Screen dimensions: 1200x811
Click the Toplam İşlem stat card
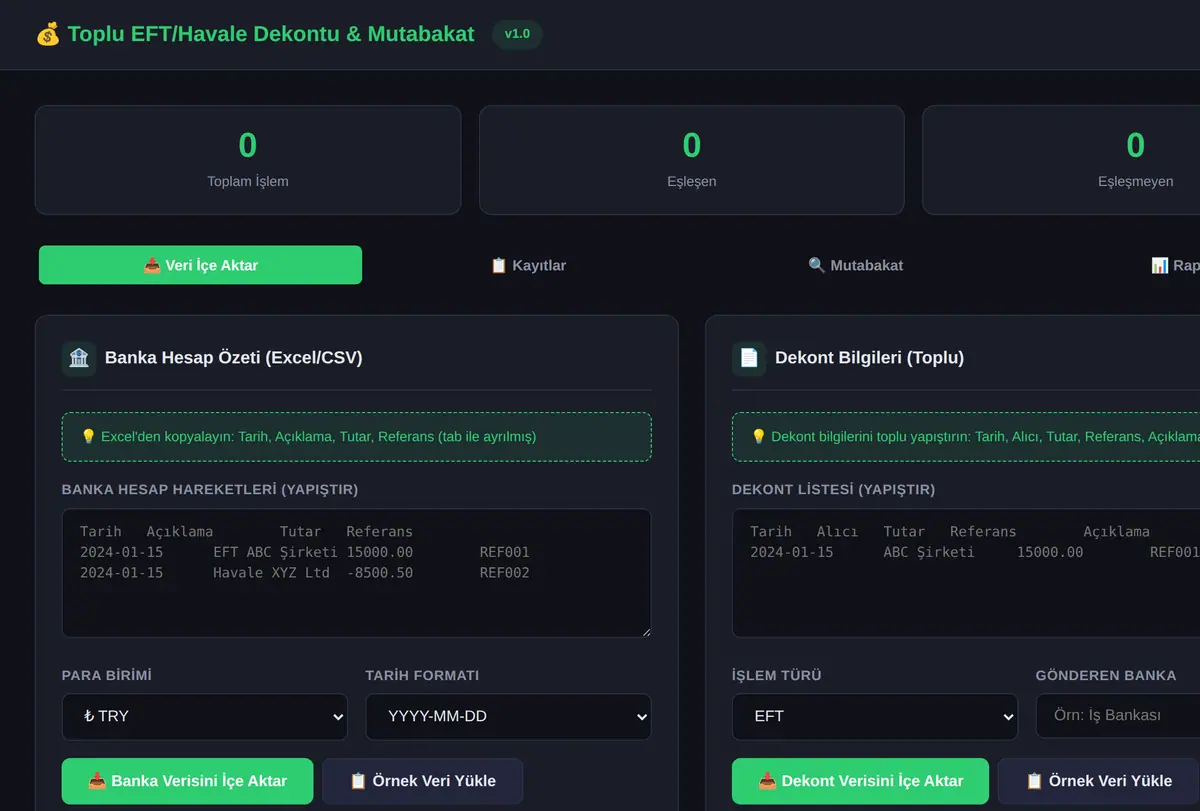[248, 160]
